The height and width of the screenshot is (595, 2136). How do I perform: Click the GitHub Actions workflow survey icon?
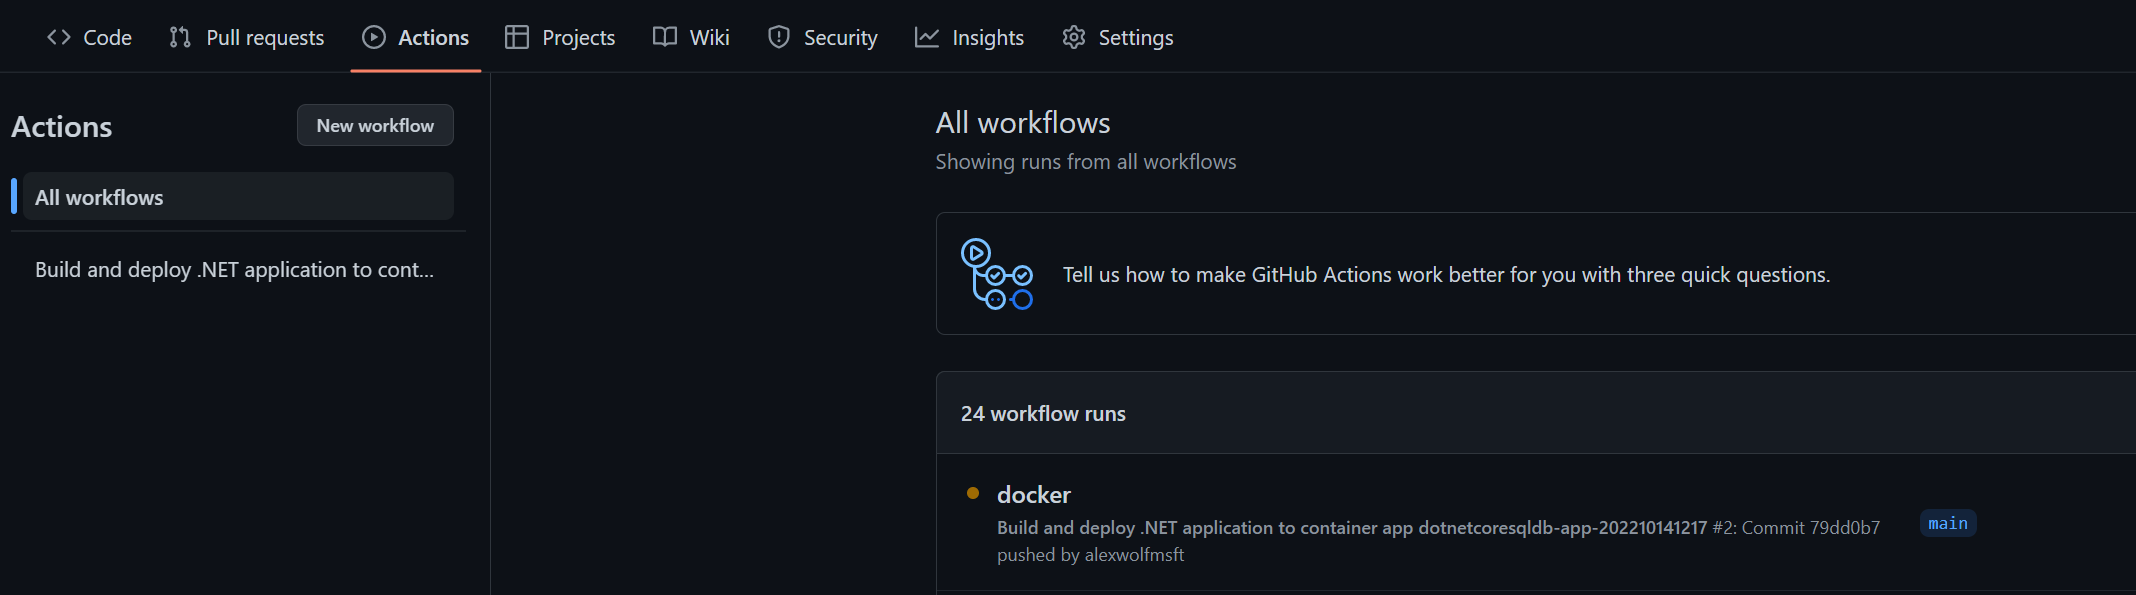tap(996, 274)
